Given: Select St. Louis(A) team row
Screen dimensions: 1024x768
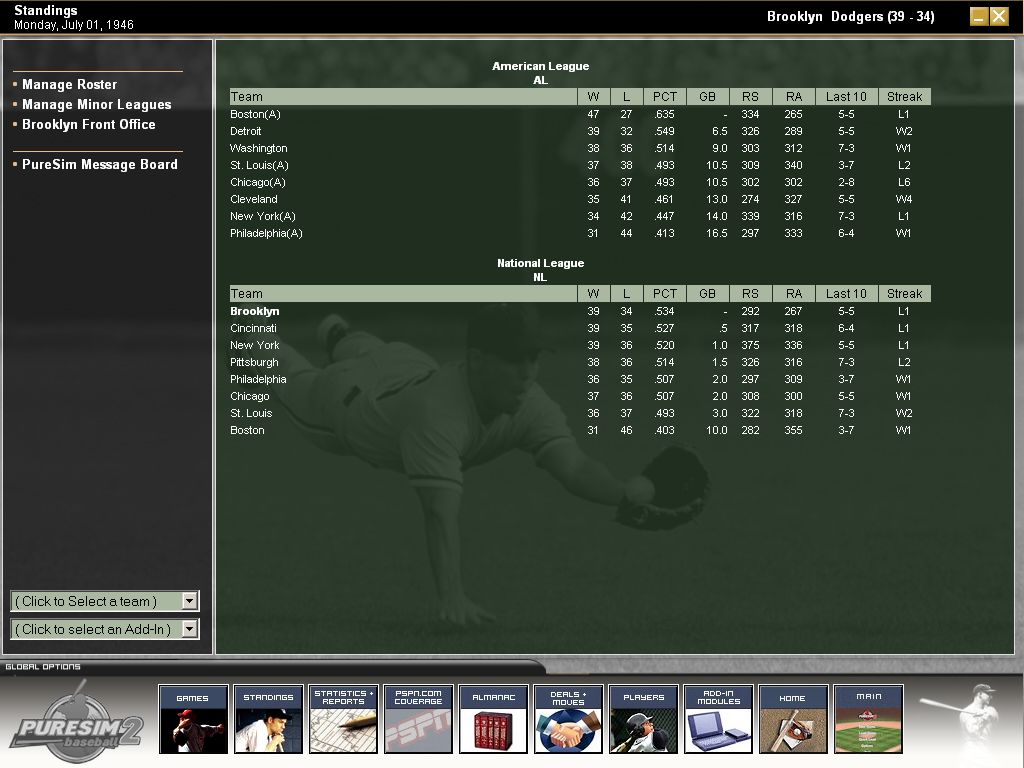Looking at the screenshot, I should tap(580, 165).
